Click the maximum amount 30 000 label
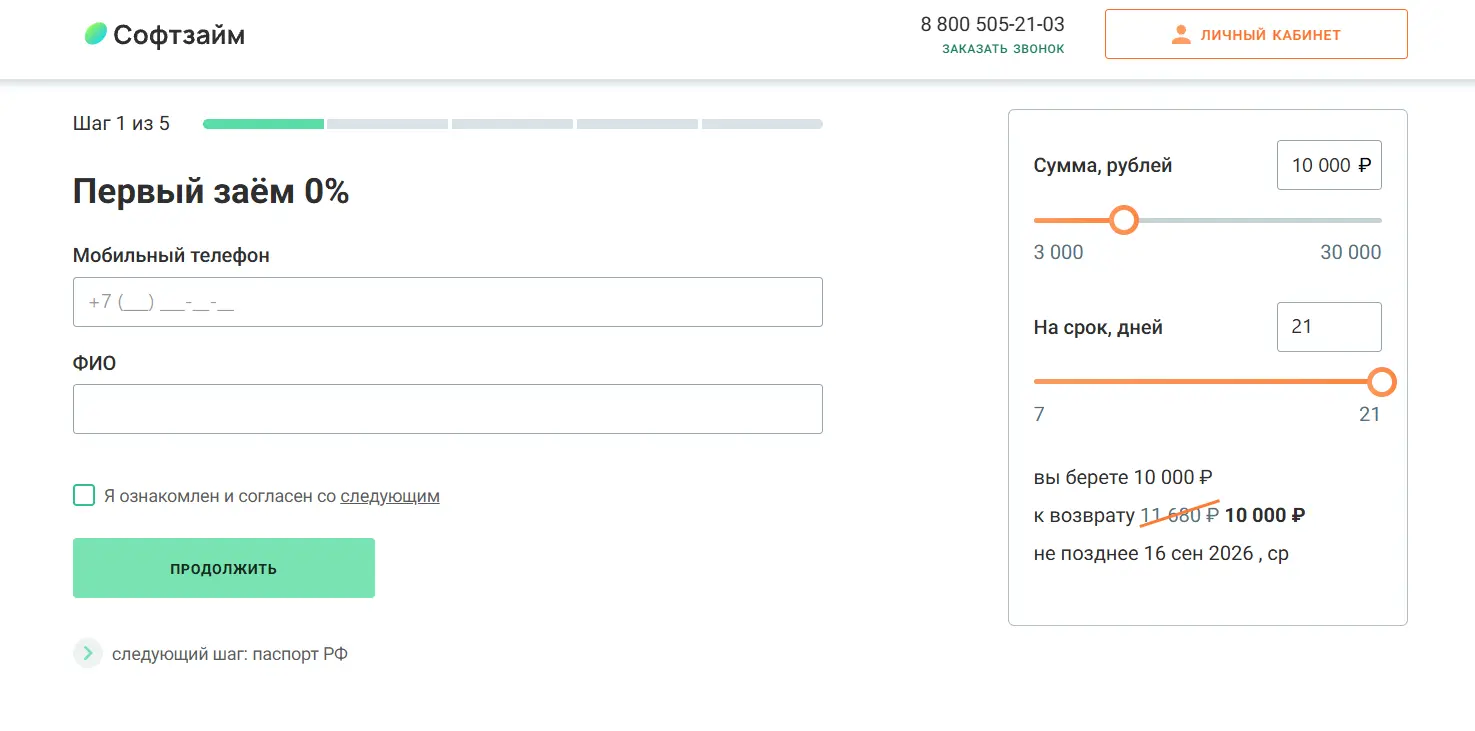The height and width of the screenshot is (731, 1475). [x=1351, y=252]
